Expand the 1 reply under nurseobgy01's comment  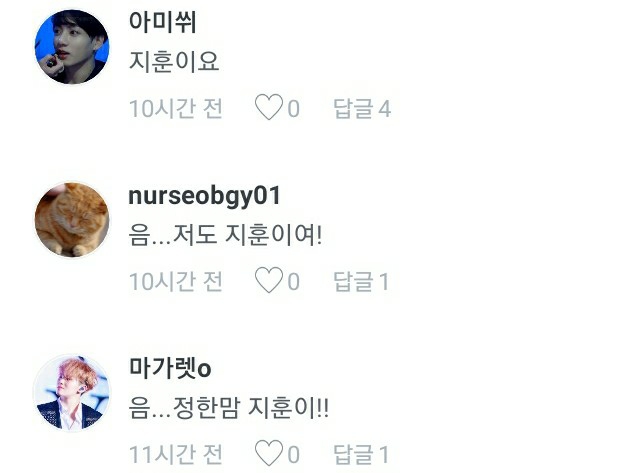click(x=361, y=281)
